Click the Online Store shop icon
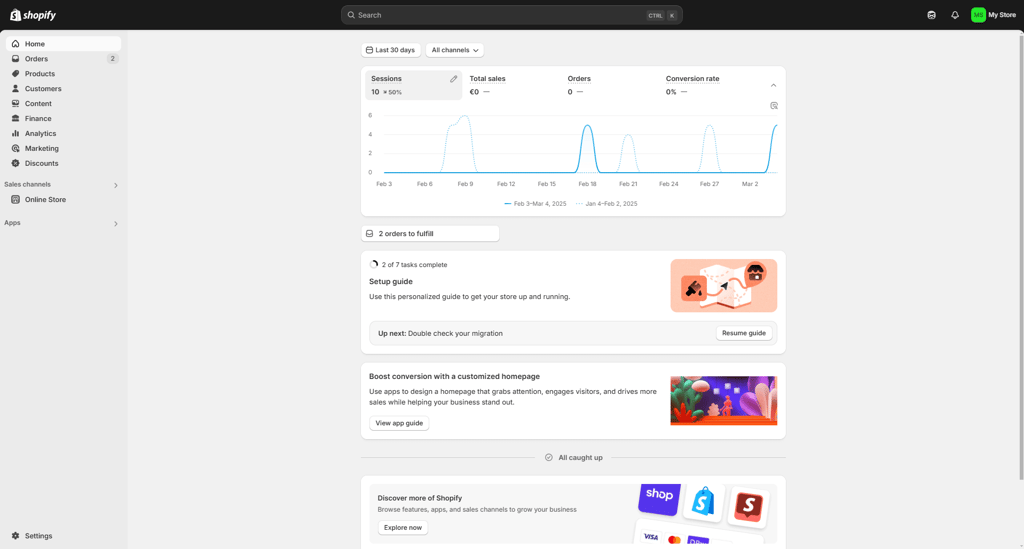This screenshot has width=1024, height=549. (16, 200)
